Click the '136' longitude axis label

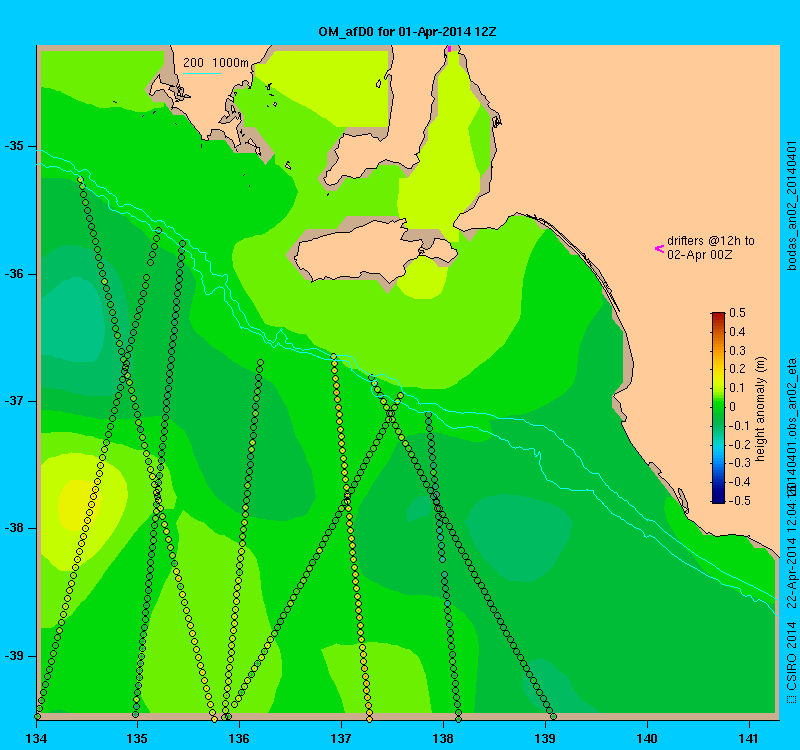[x=239, y=739]
